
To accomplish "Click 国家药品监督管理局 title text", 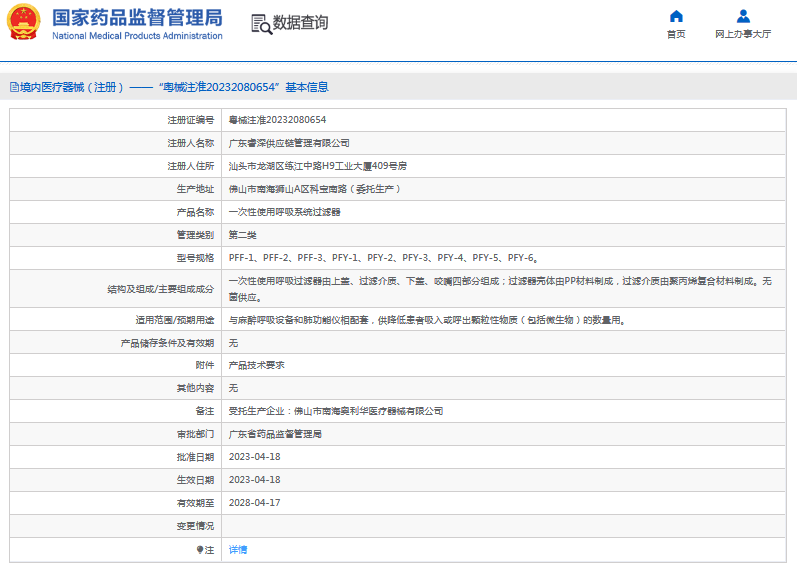I will point(137,18).
